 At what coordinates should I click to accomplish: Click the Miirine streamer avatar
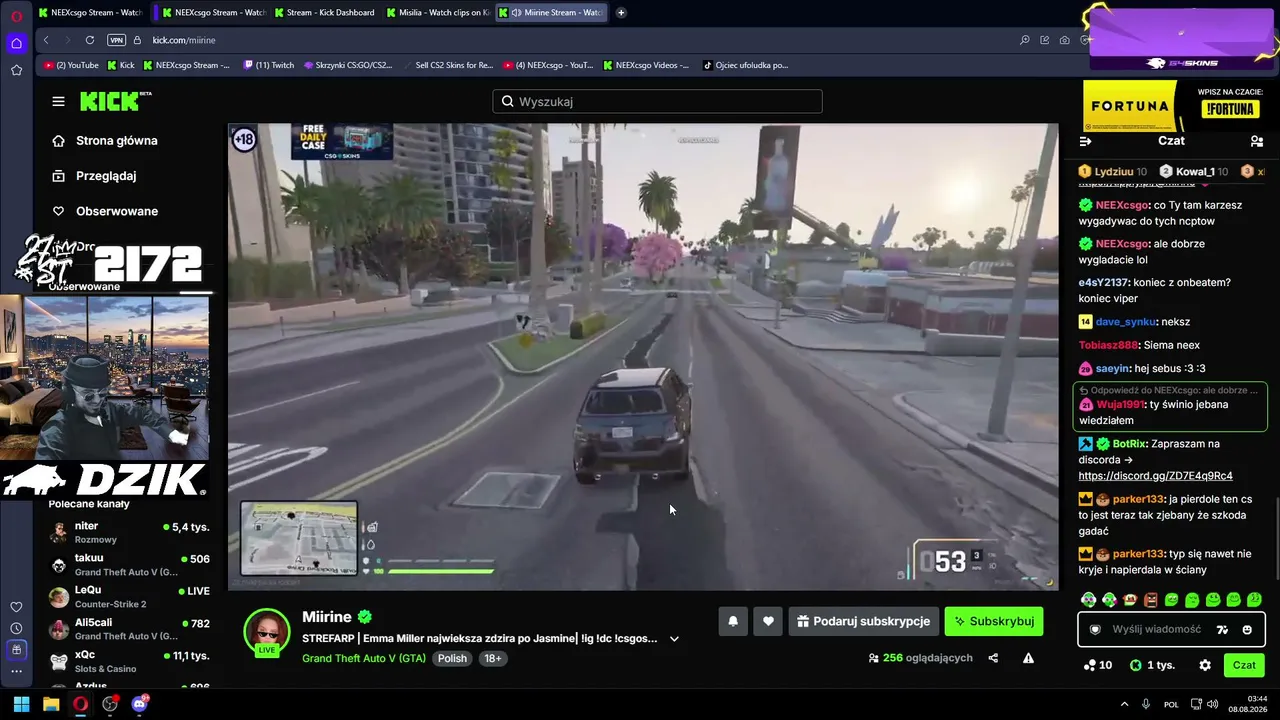(x=267, y=631)
